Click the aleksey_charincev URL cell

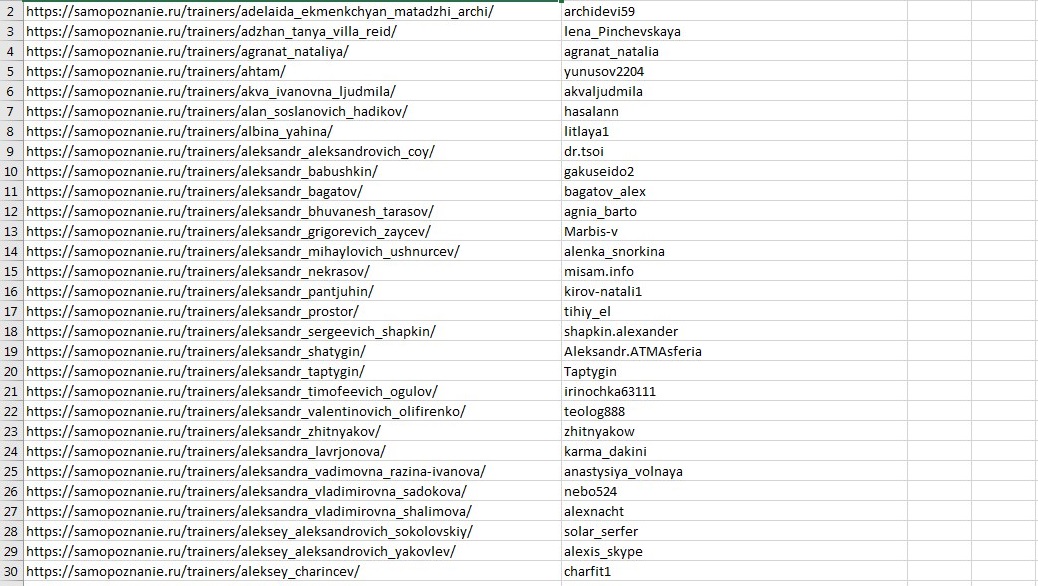(x=292, y=571)
